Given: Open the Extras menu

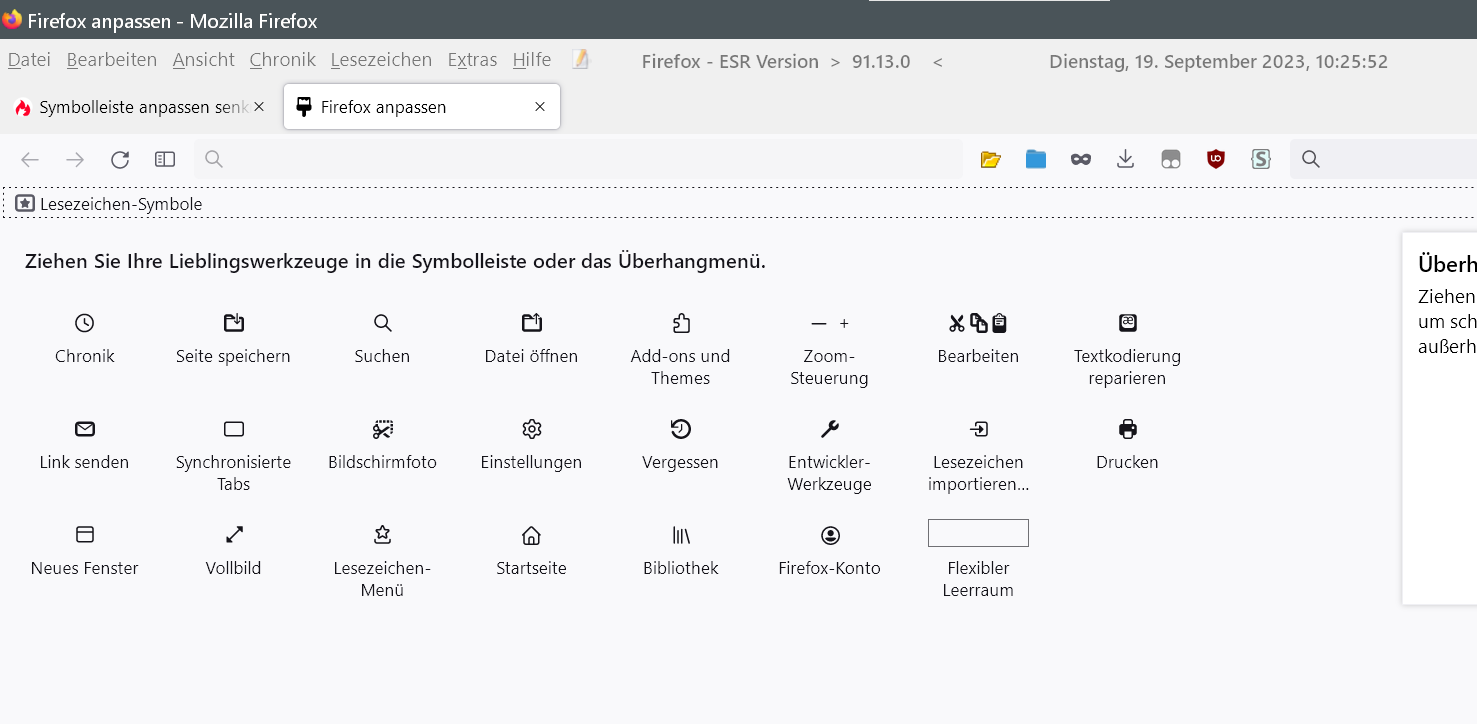Looking at the screenshot, I should [472, 60].
